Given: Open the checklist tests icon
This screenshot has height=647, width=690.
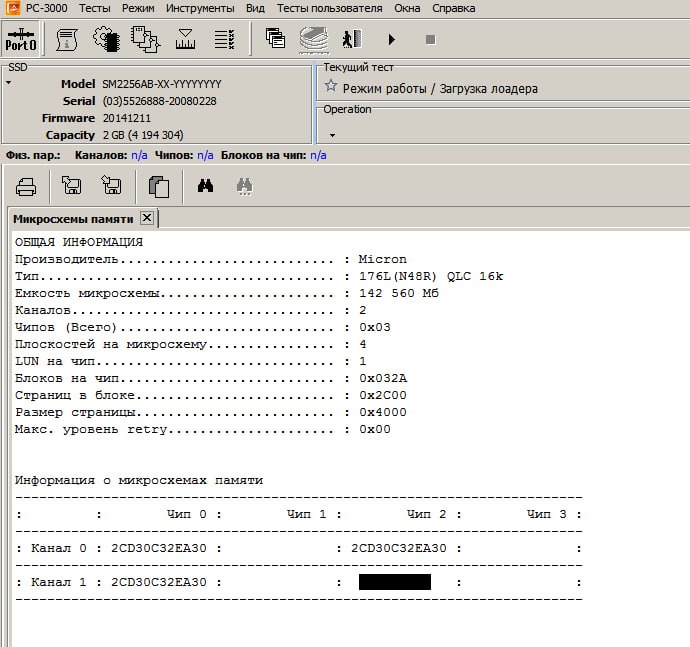Looking at the screenshot, I should pos(225,40).
